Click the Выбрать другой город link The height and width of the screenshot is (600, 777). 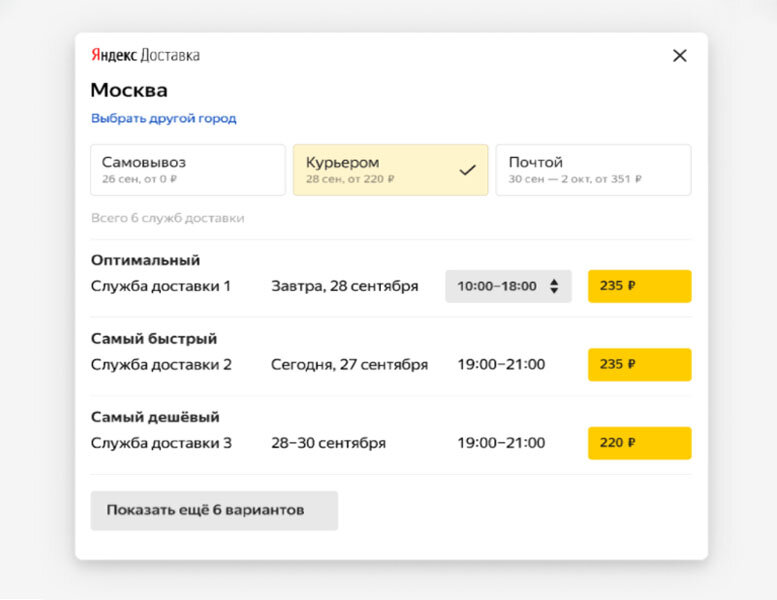point(164,118)
